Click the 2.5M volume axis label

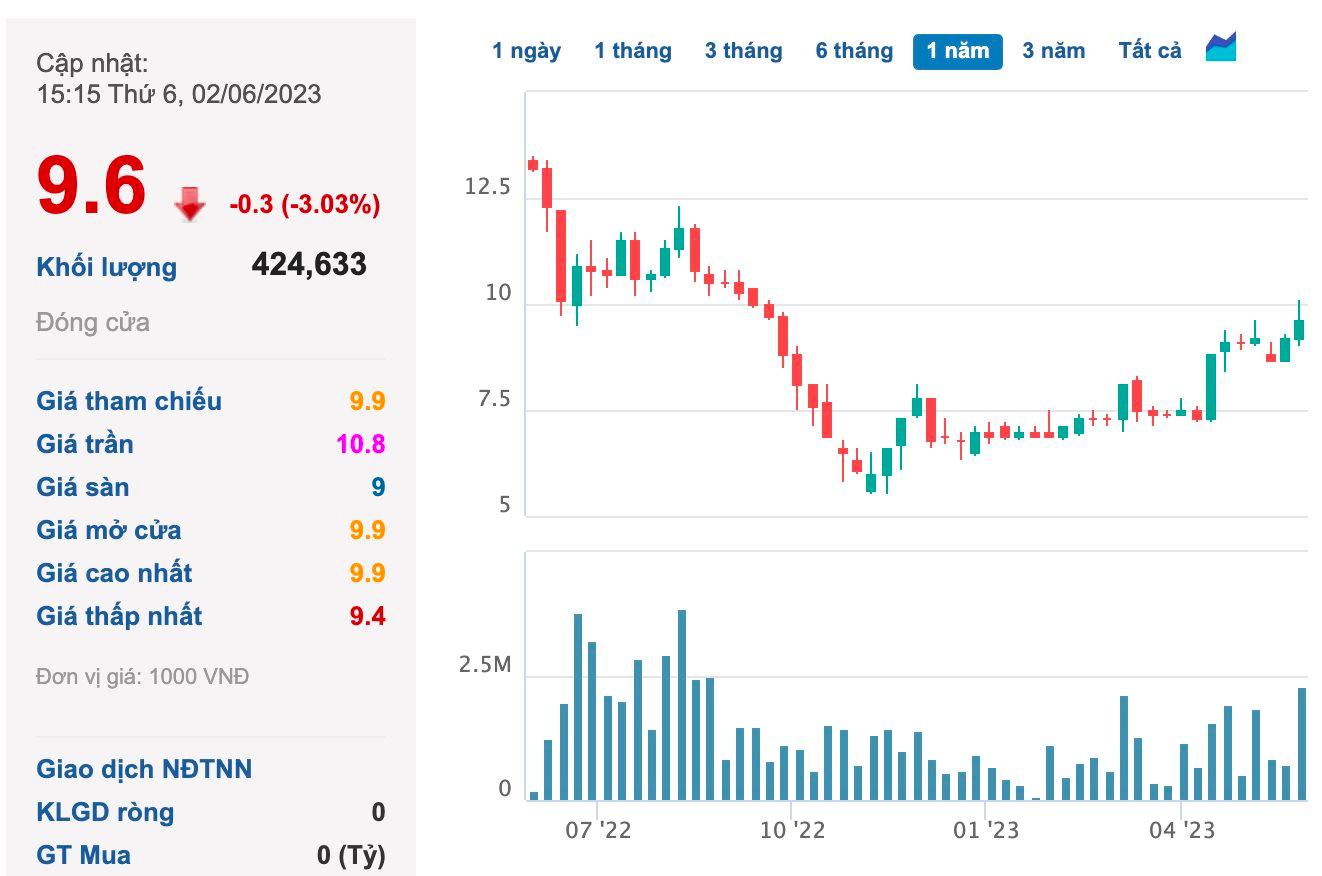click(x=485, y=666)
